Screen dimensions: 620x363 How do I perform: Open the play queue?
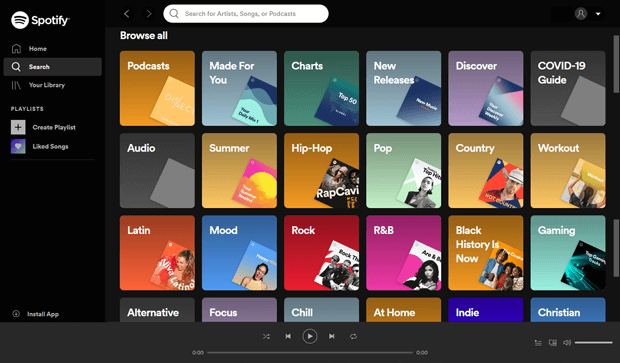tap(538, 343)
